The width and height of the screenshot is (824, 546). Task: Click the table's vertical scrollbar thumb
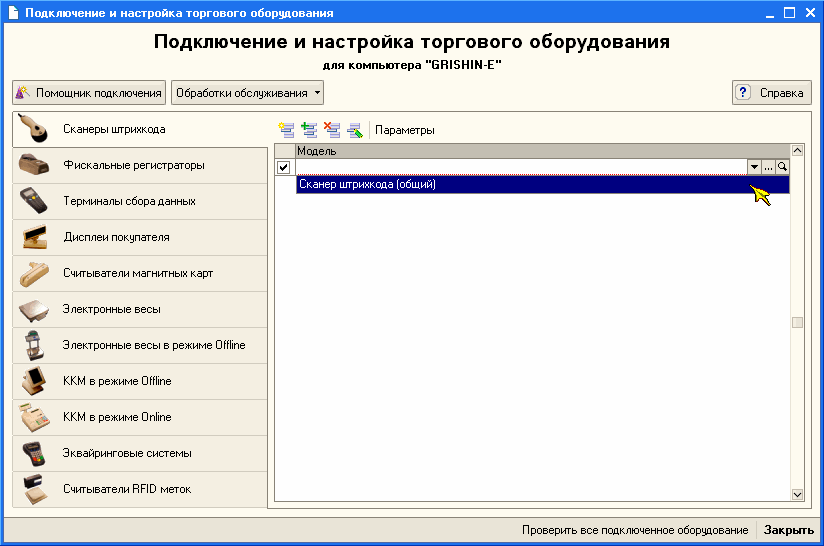coord(797,322)
